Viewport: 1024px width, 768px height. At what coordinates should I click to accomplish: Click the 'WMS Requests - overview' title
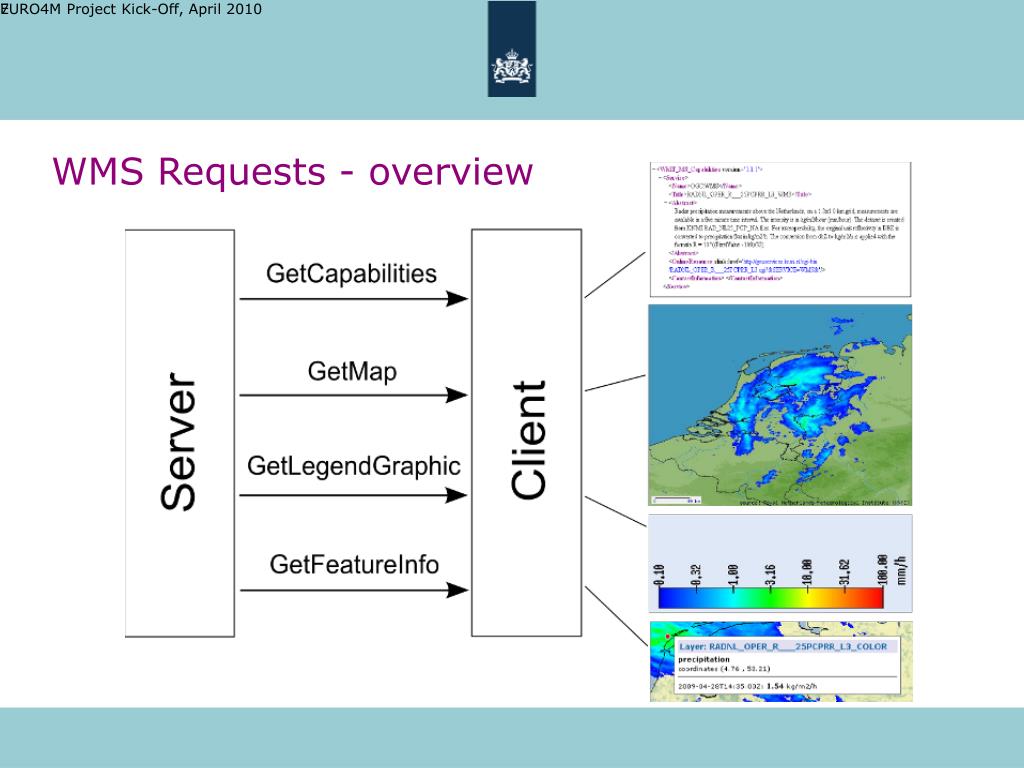pos(293,172)
